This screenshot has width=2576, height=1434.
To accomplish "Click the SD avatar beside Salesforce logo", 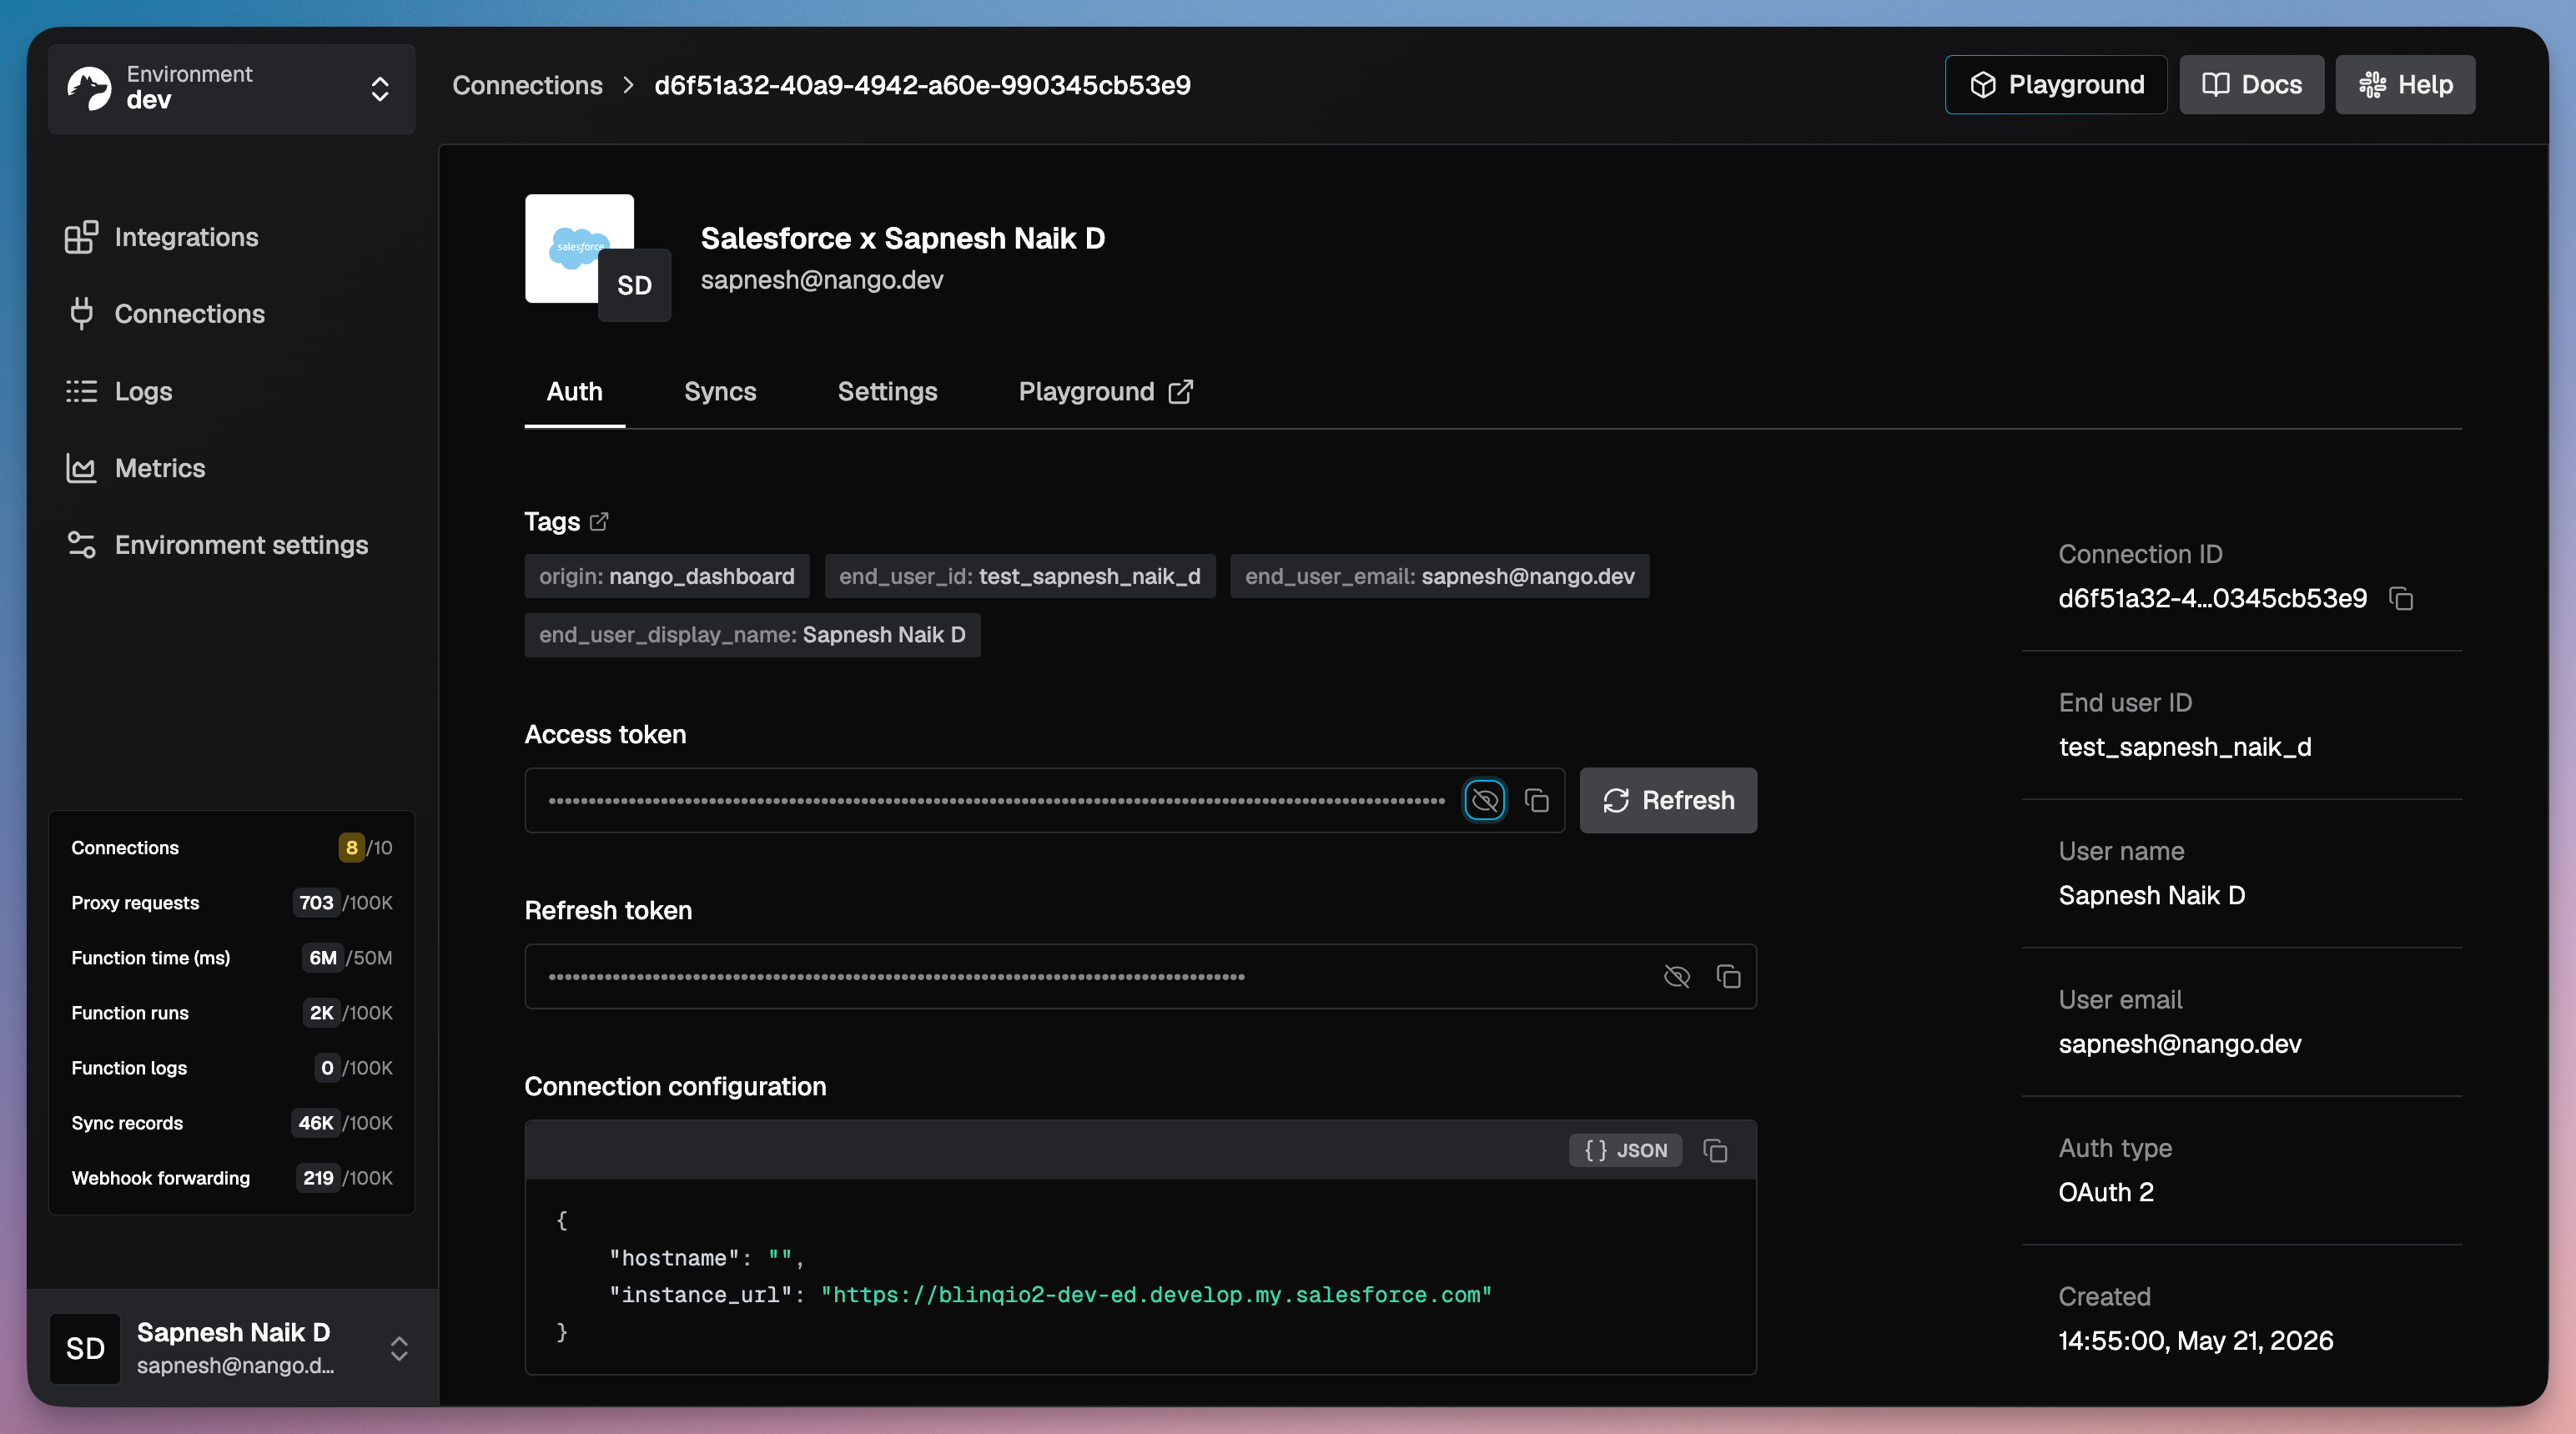I will tap(634, 286).
